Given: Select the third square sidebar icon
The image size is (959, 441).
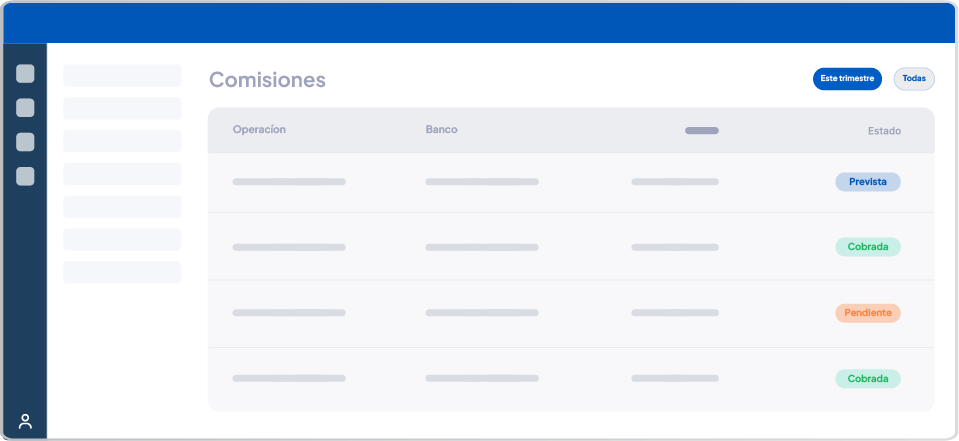Looking at the screenshot, I should tap(25, 142).
